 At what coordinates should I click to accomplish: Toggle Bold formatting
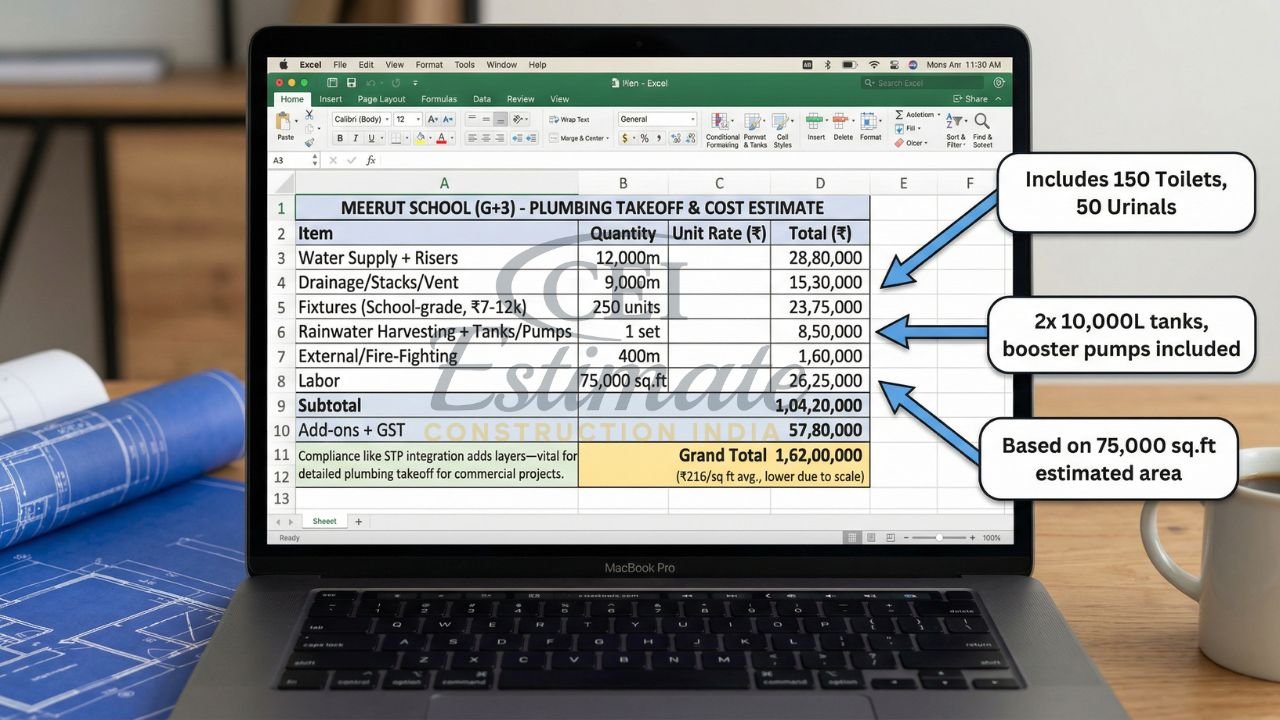tap(340, 138)
